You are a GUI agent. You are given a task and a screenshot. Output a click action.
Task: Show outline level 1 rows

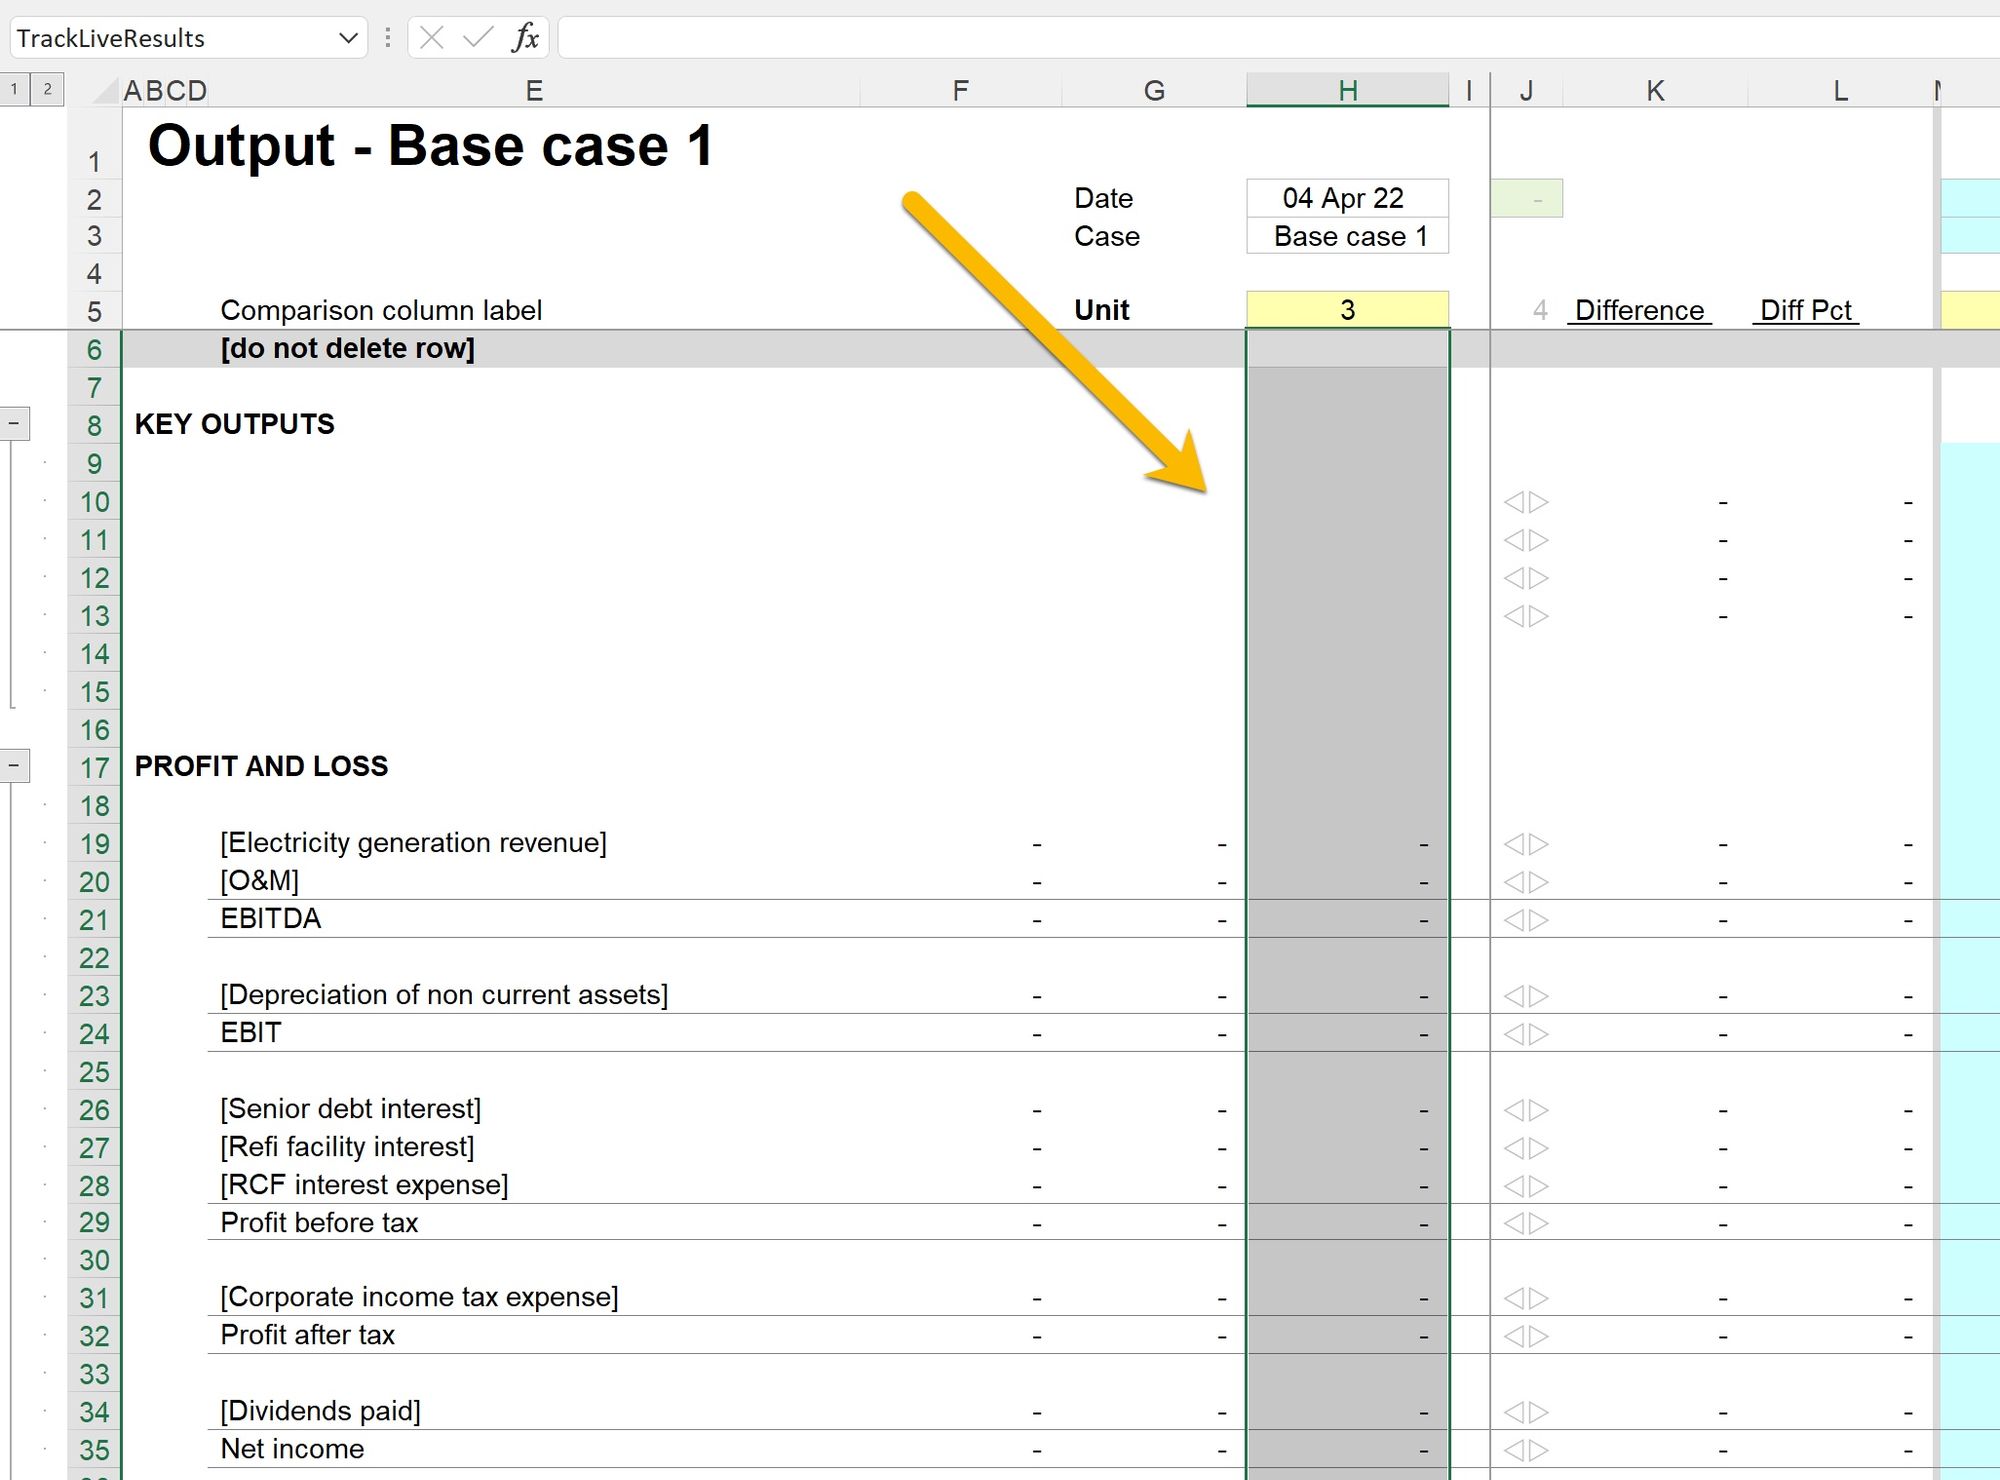tap(14, 89)
